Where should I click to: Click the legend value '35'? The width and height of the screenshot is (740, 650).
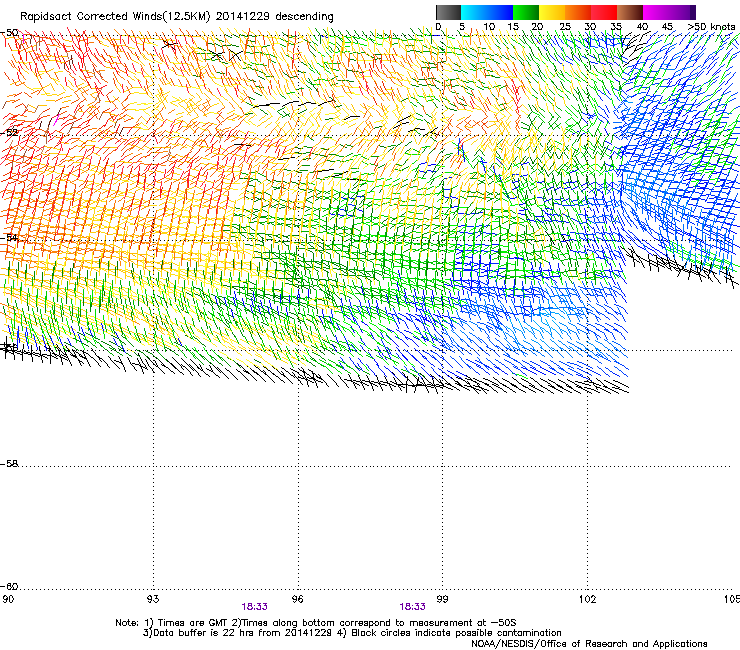pos(616,27)
